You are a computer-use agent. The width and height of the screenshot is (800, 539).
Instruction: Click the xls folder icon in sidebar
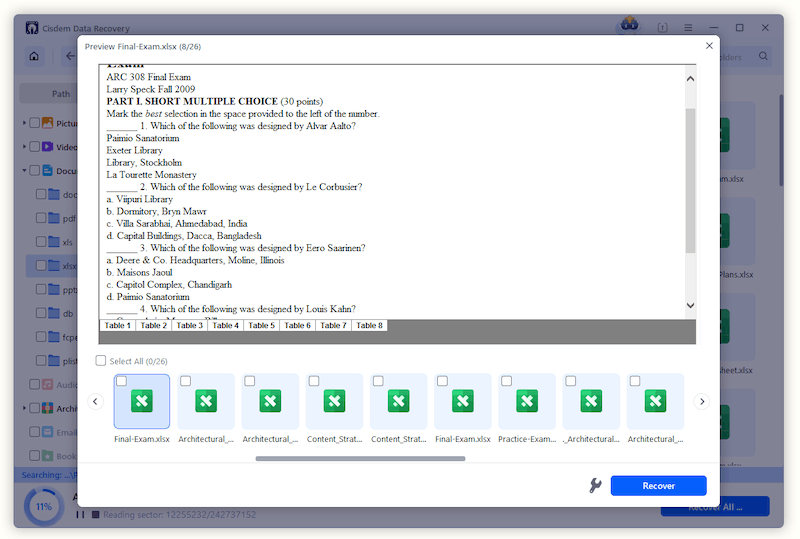54,241
